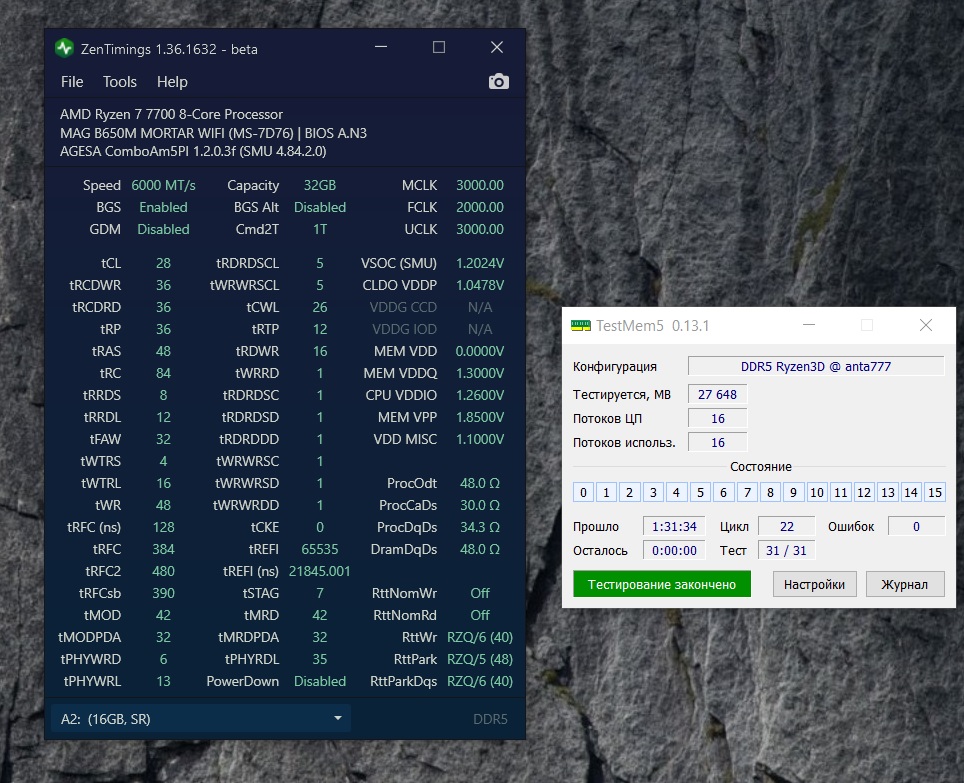Click the cycle count value 22
964x783 pixels.
[x=786, y=527]
